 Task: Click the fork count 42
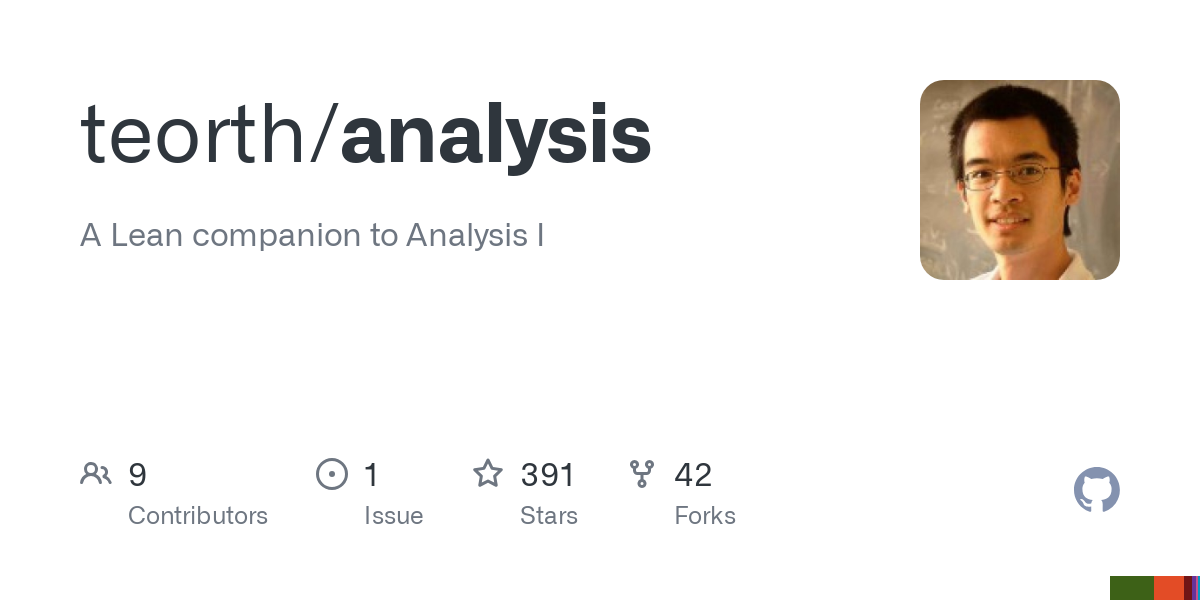(x=693, y=475)
